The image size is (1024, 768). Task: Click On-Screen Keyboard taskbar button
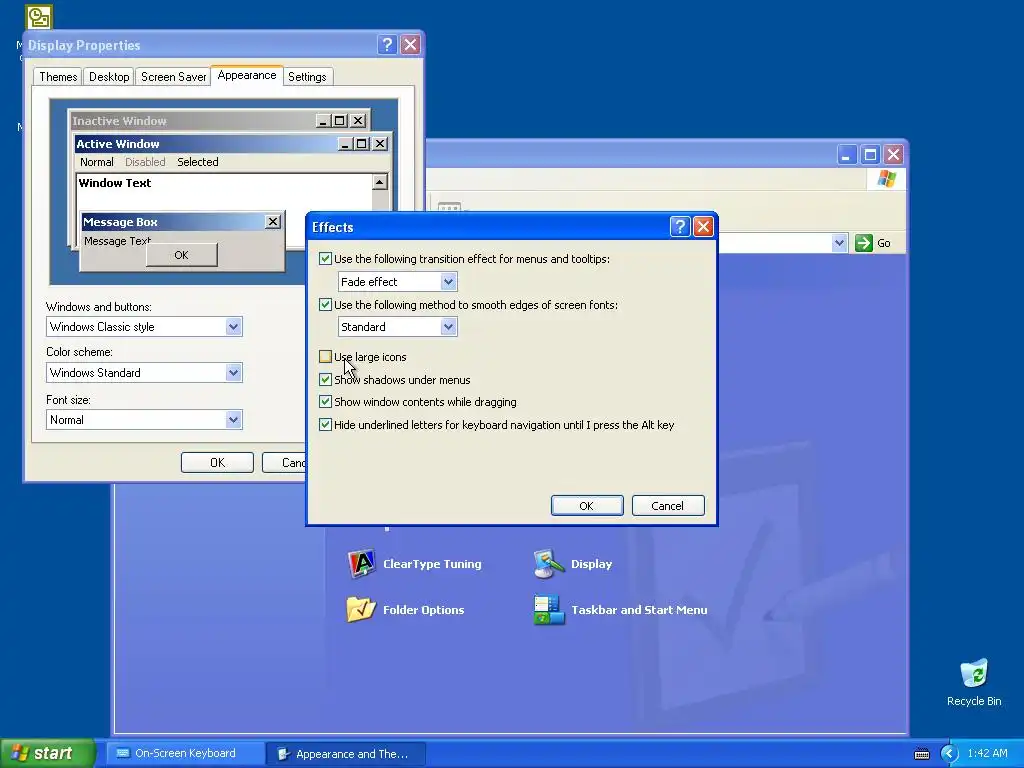[x=185, y=753]
